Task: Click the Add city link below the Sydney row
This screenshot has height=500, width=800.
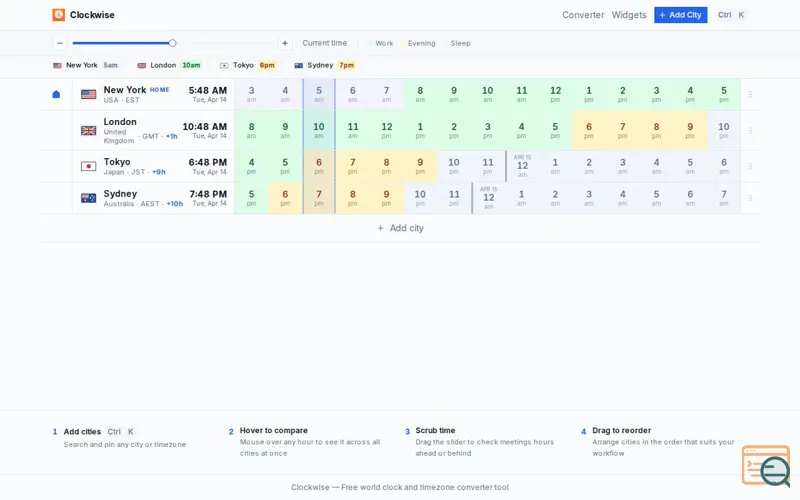Action: point(401,228)
